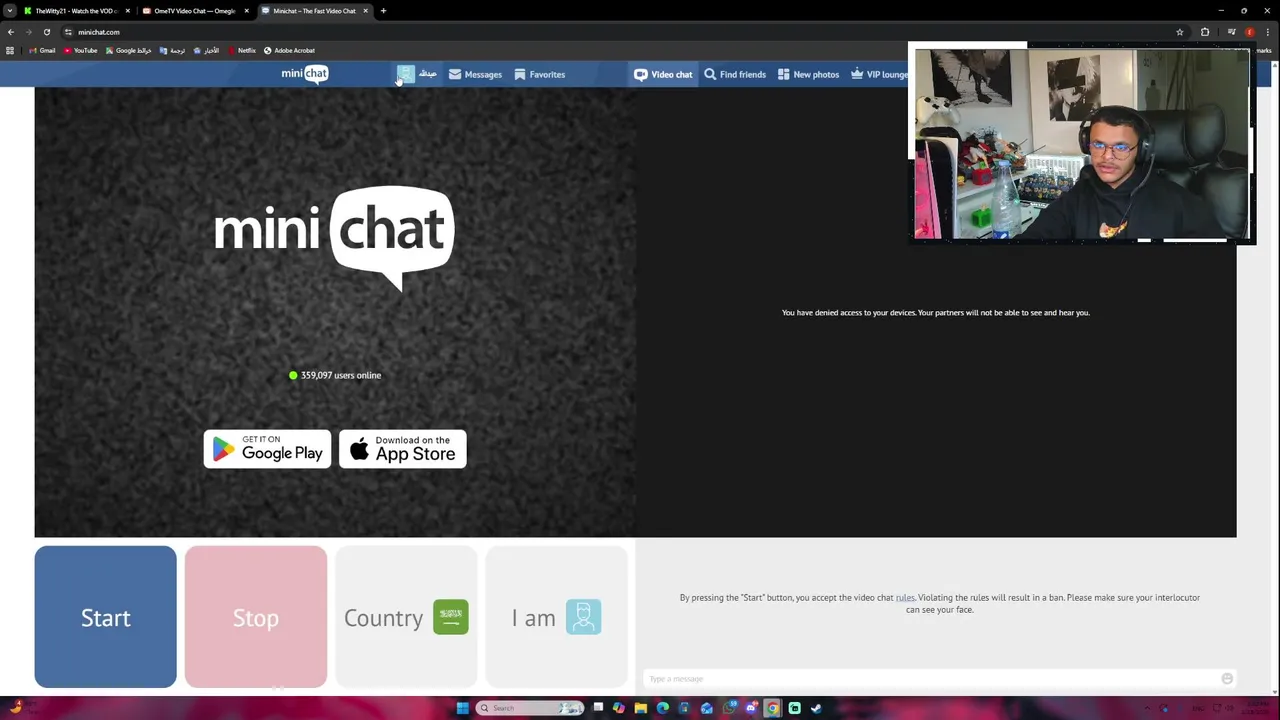
Task: View site information icon in address bar
Action: tap(68, 32)
